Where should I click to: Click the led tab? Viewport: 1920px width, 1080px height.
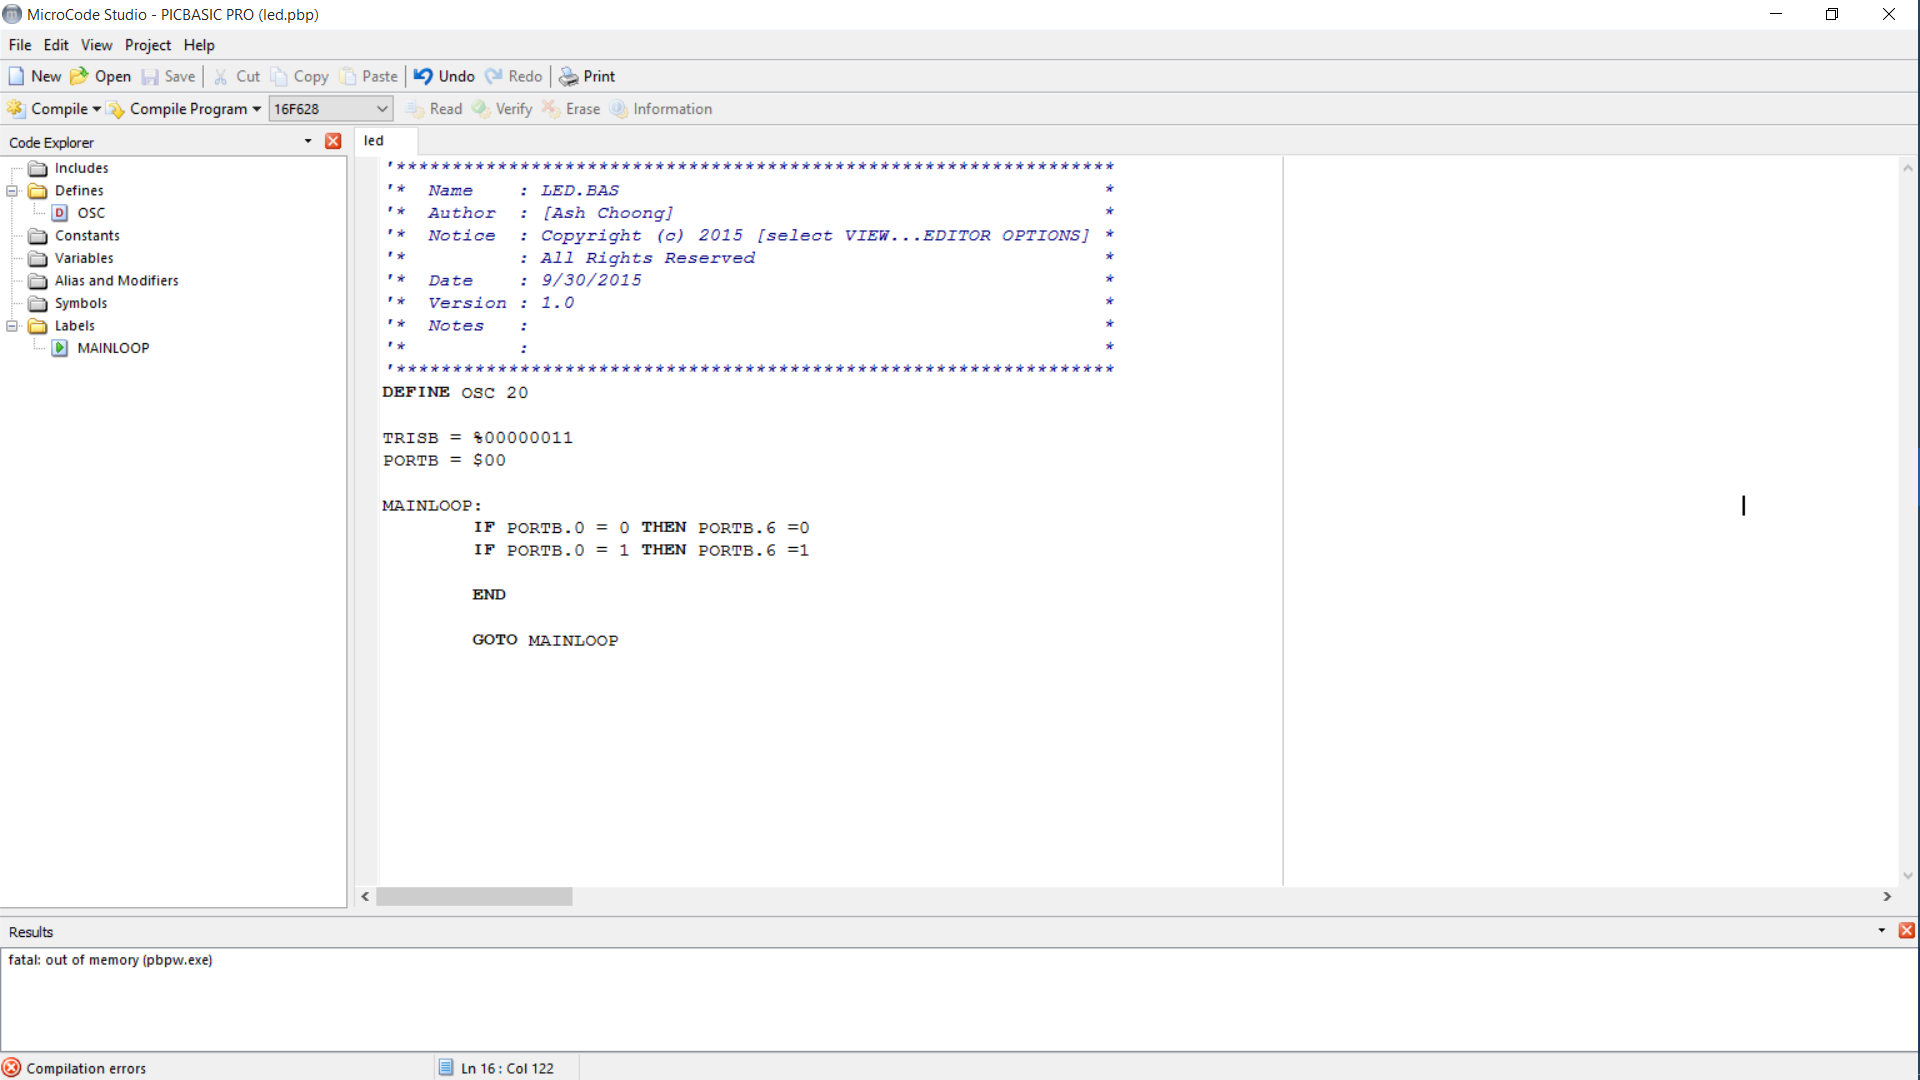(x=373, y=140)
